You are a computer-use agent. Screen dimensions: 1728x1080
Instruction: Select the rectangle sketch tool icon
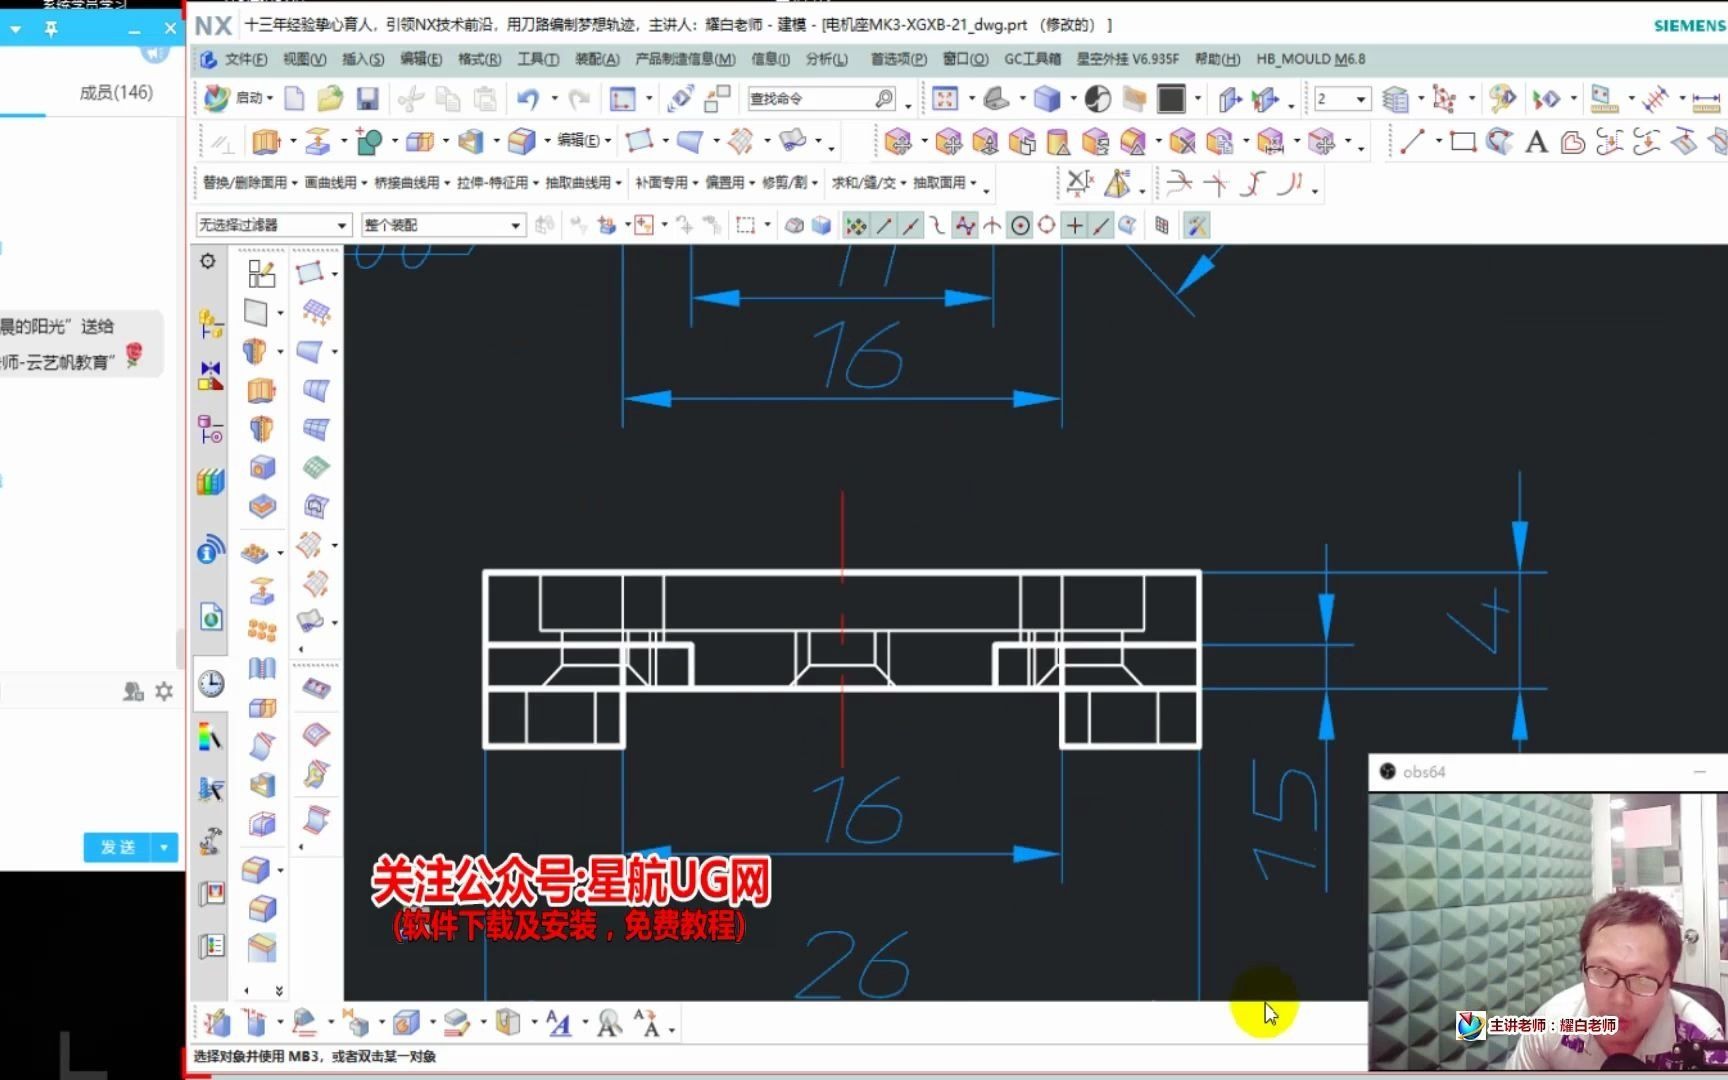(1465, 142)
